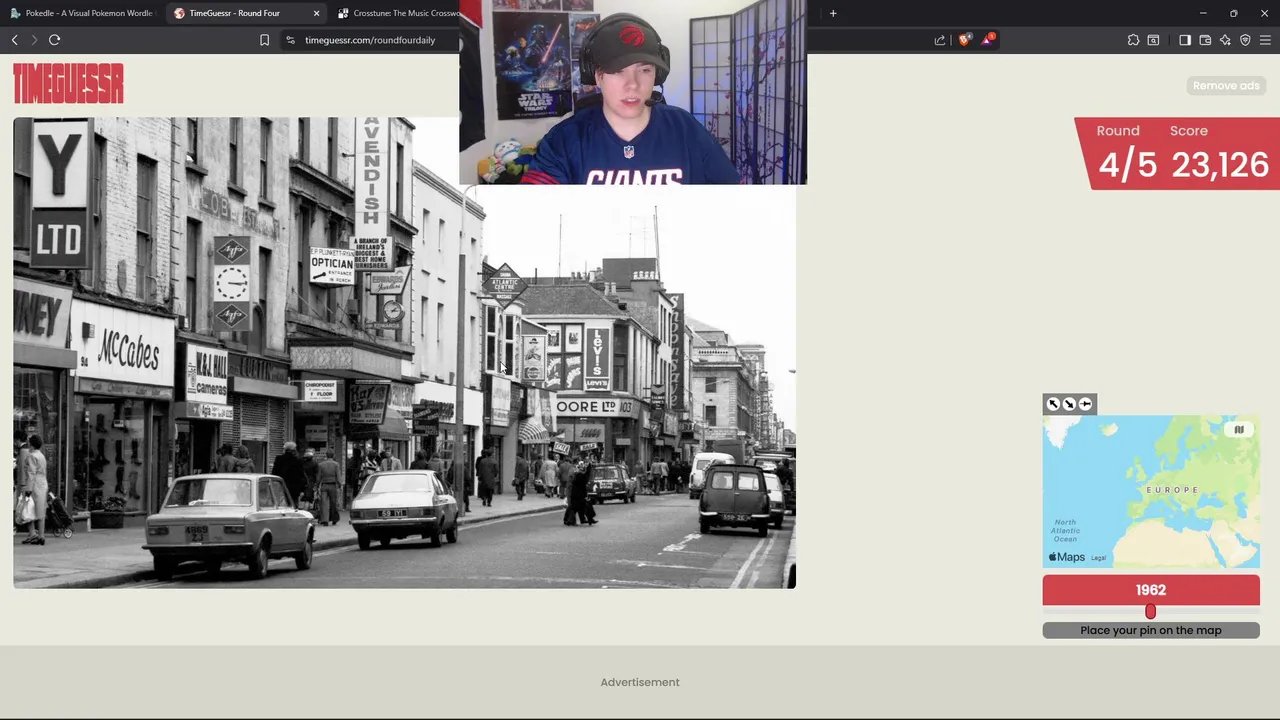Go back to the previous page

pyautogui.click(x=14, y=40)
